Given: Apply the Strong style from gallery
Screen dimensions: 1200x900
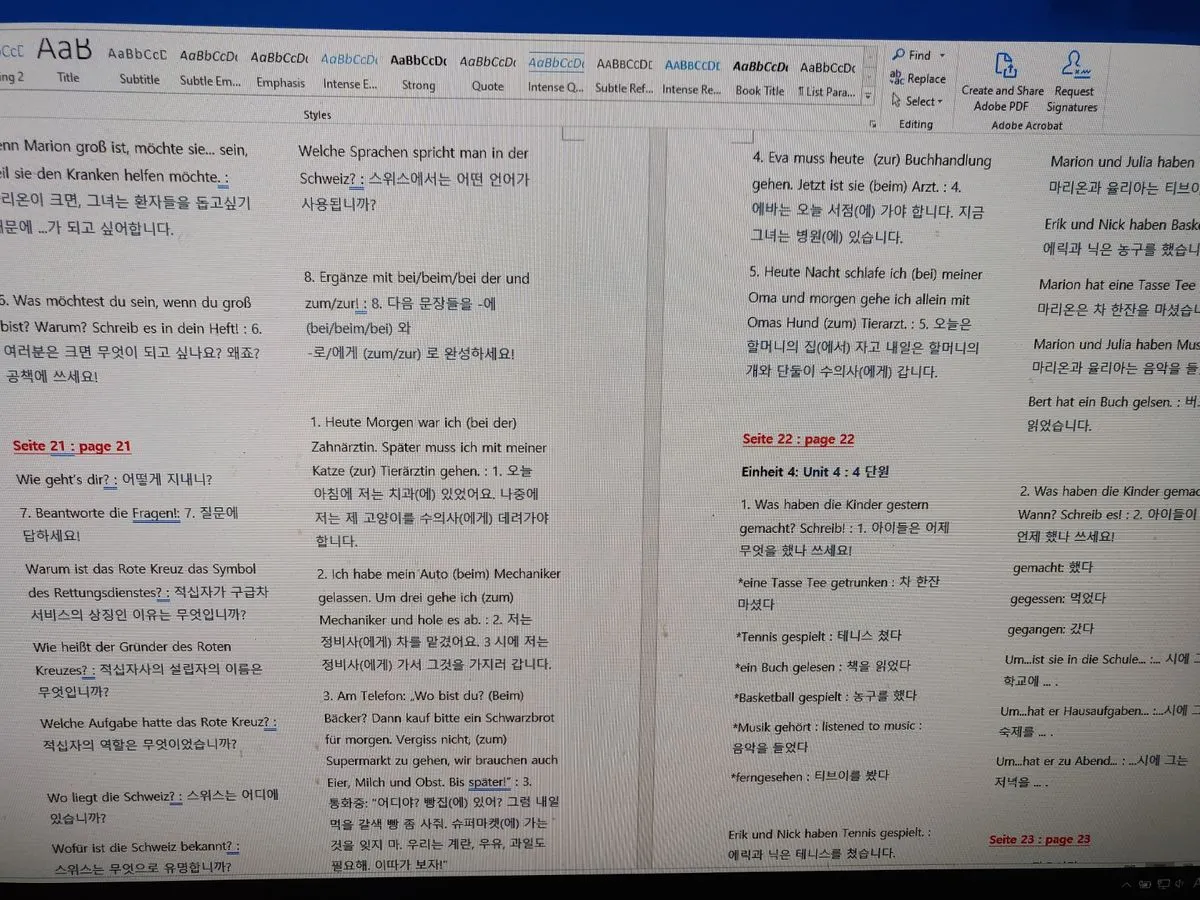Looking at the screenshot, I should tap(418, 70).
